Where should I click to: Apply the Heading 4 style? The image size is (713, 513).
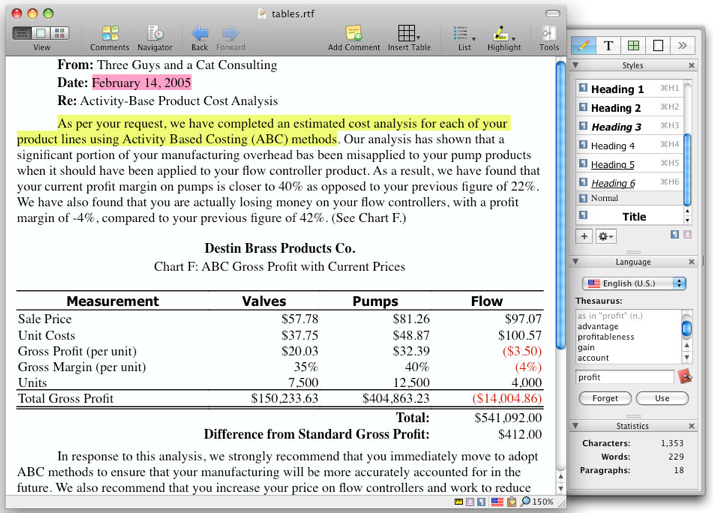coord(629,146)
